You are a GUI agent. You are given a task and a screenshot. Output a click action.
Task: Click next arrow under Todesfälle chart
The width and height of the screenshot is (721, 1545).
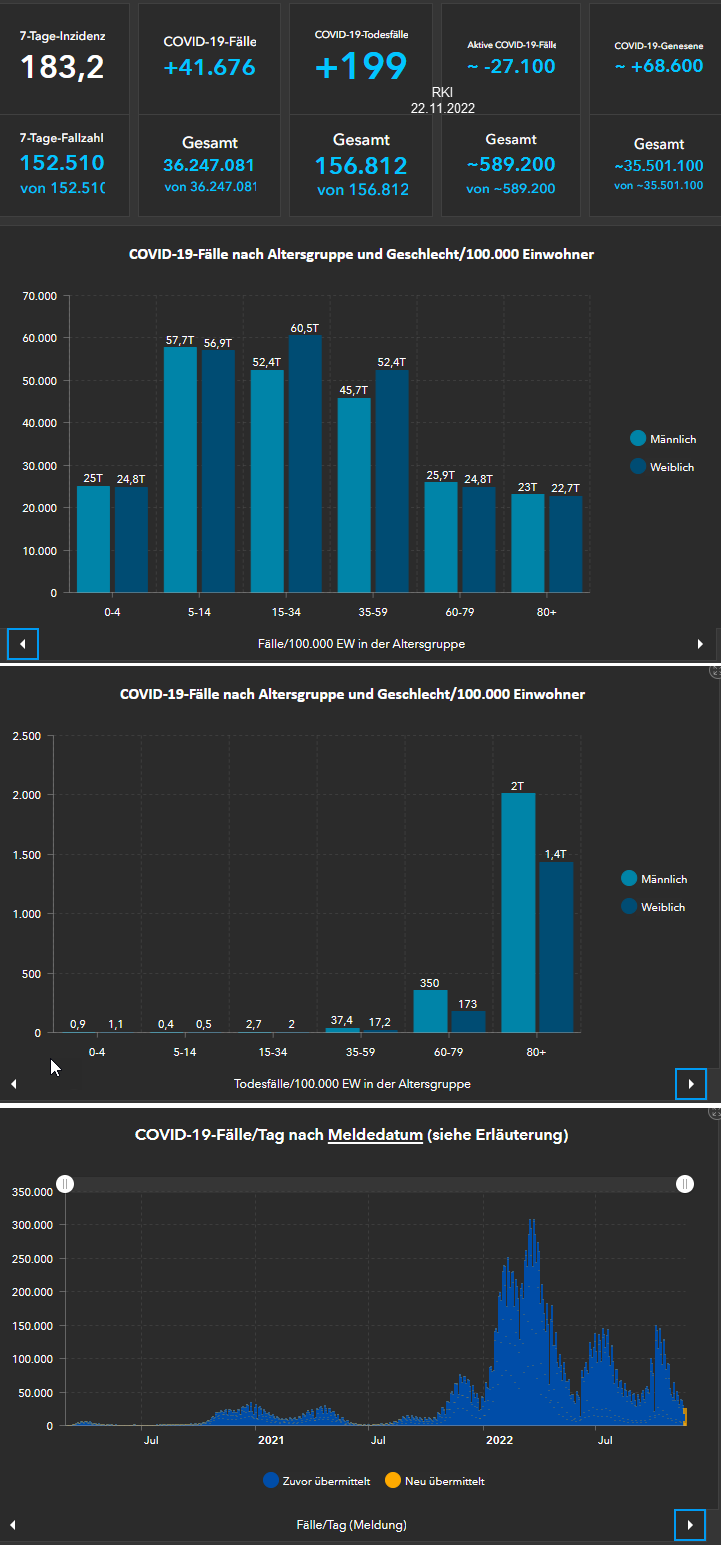(690, 1083)
